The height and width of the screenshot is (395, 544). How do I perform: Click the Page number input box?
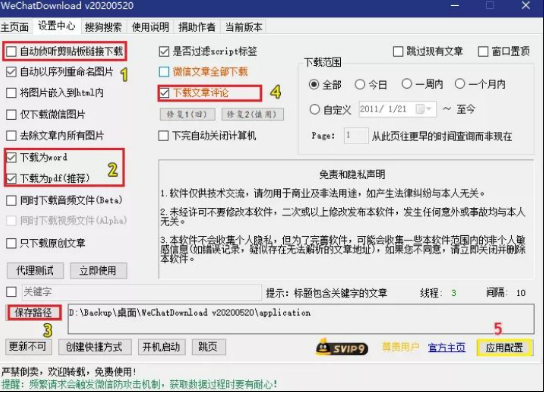coord(356,136)
